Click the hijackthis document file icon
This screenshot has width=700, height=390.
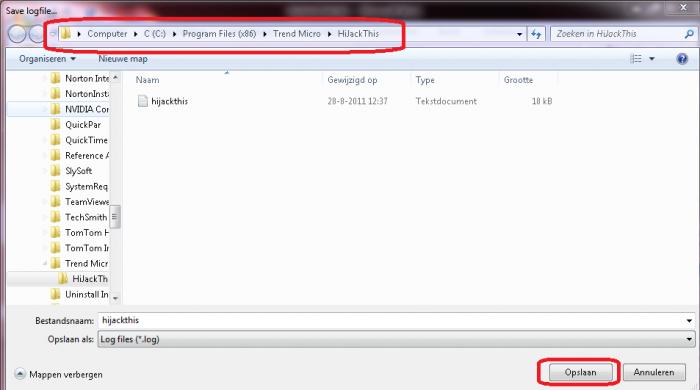pyautogui.click(x=142, y=101)
